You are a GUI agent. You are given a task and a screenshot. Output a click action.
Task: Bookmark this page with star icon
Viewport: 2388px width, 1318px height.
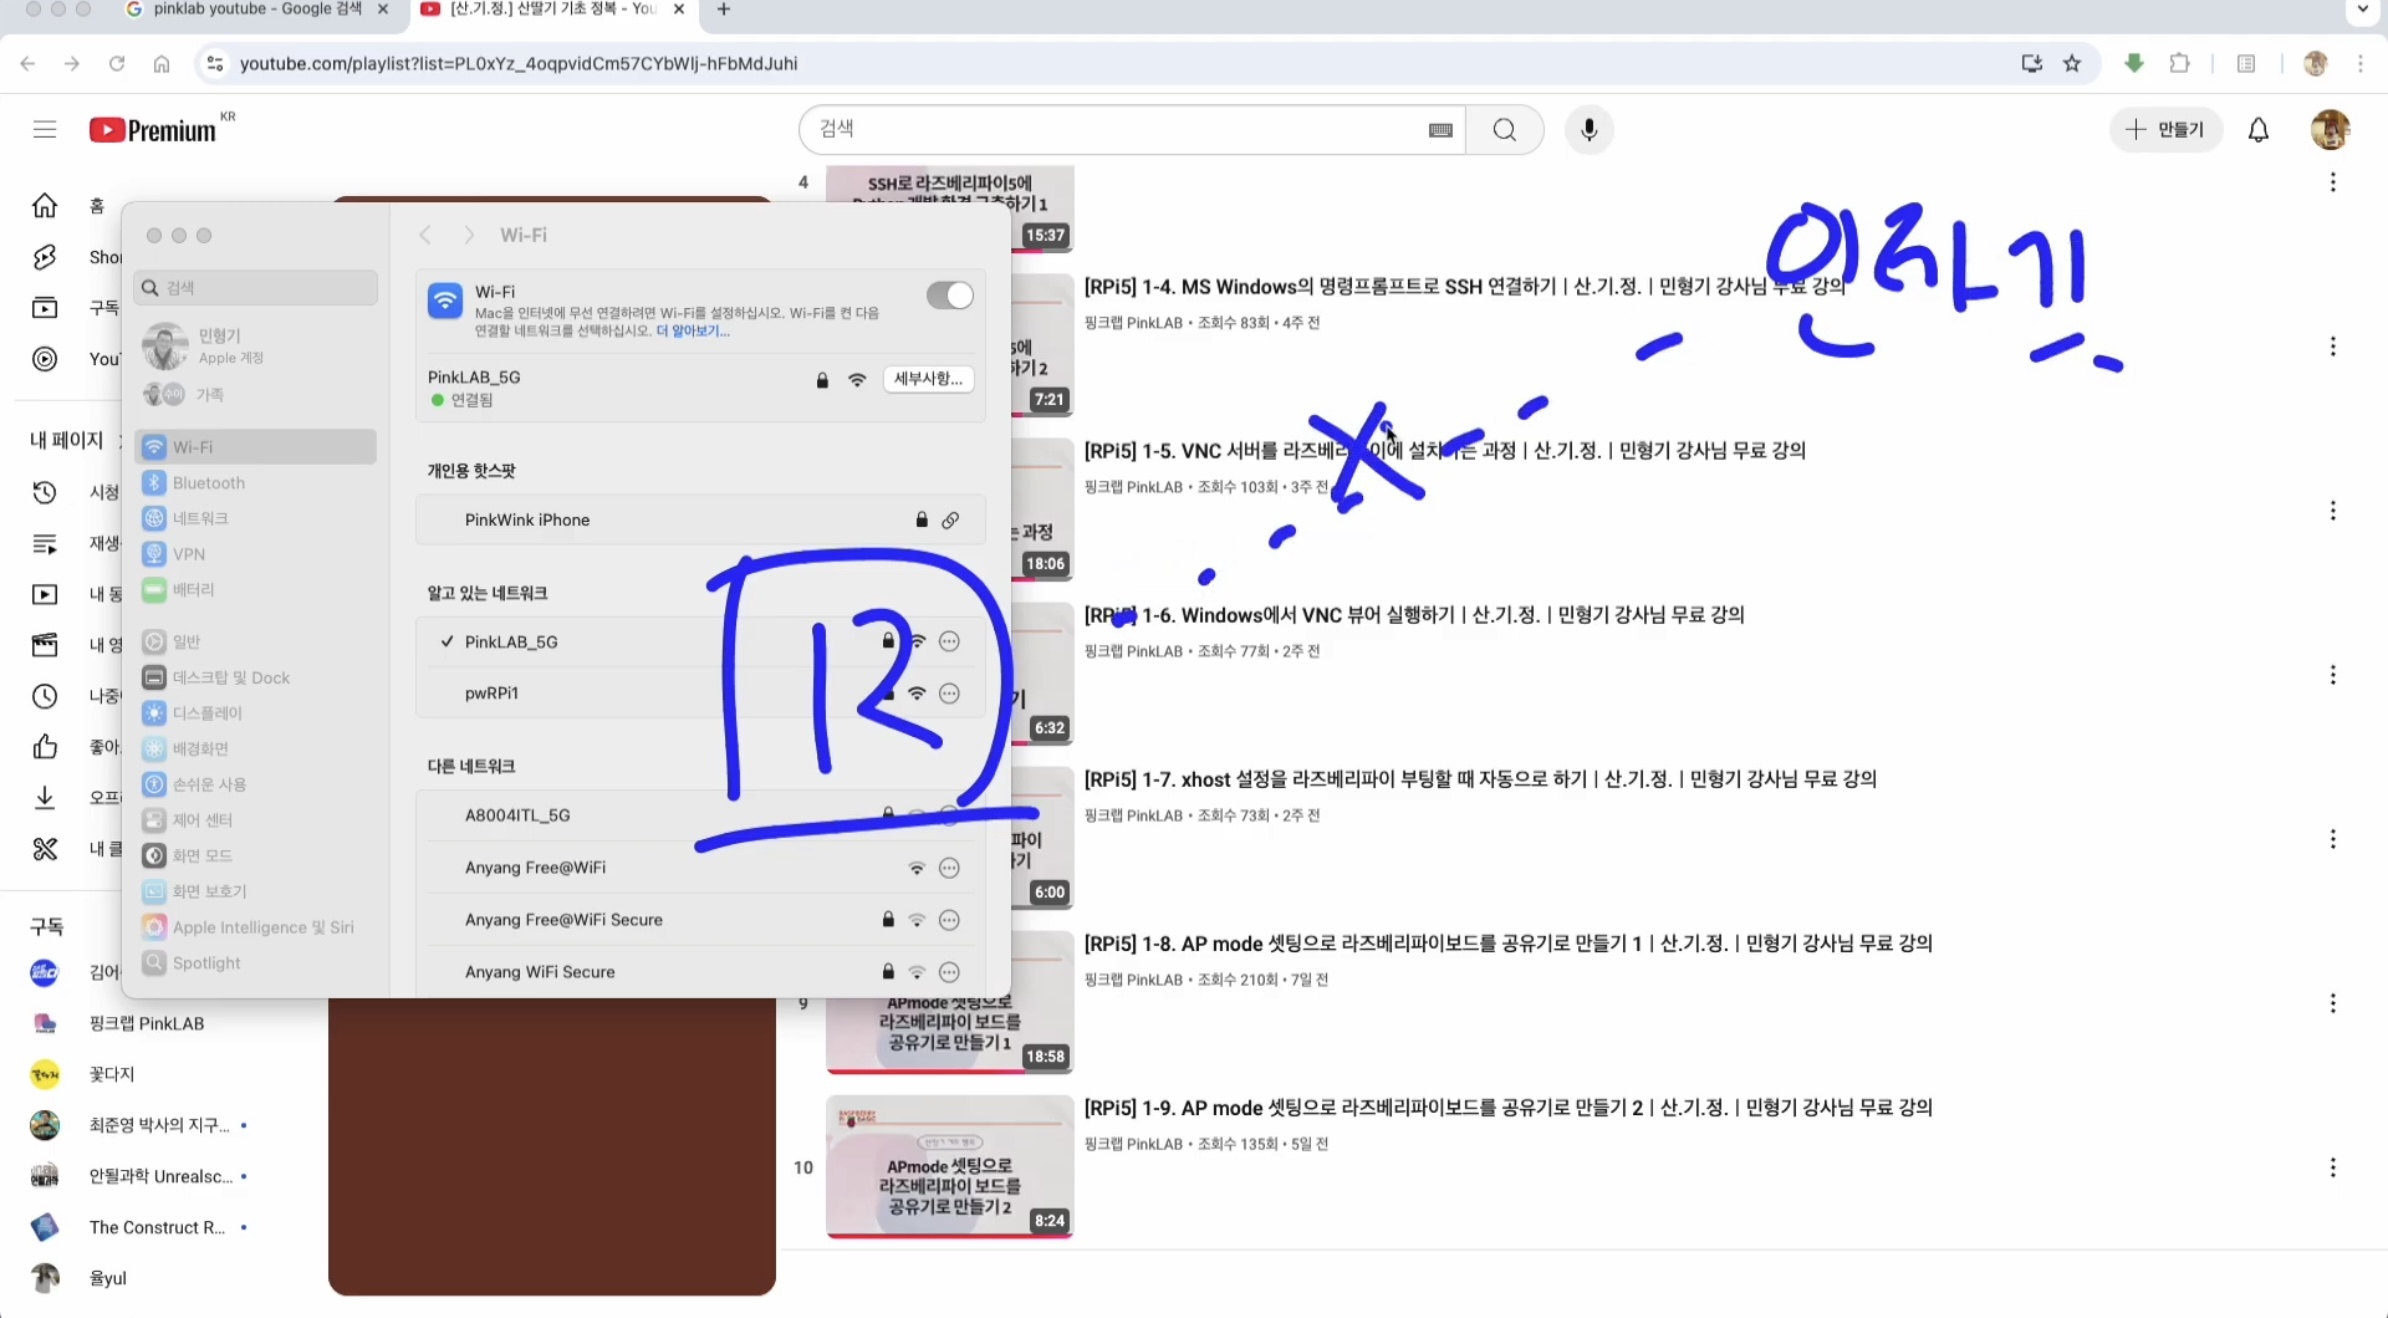(x=2072, y=64)
